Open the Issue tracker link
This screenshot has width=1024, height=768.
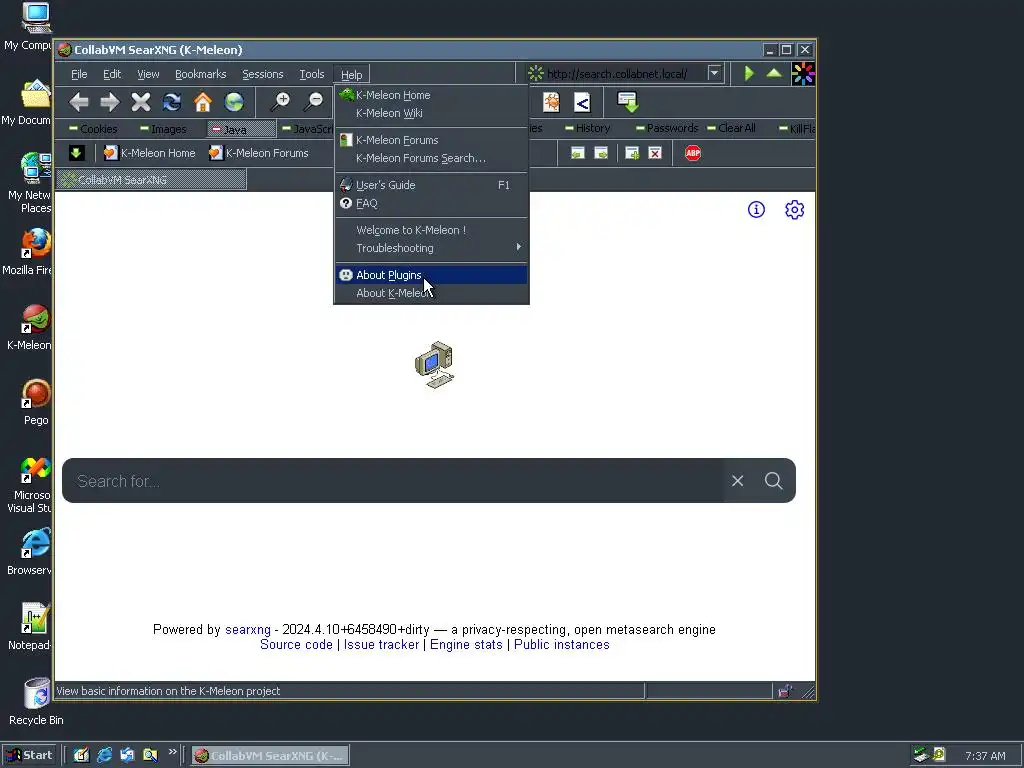coord(381,645)
